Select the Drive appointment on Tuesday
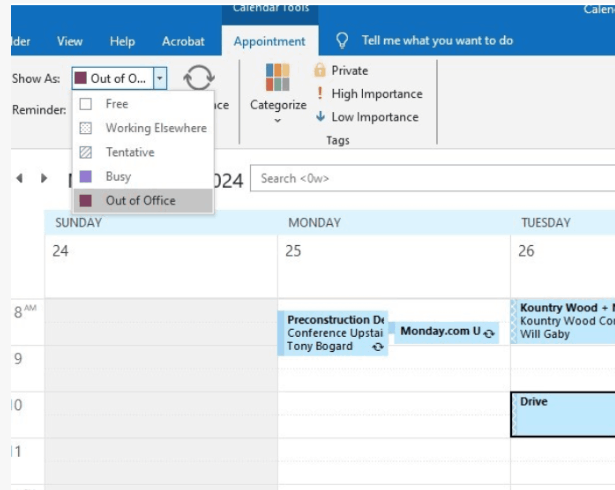The height and width of the screenshot is (490, 615). pyautogui.click(x=563, y=414)
